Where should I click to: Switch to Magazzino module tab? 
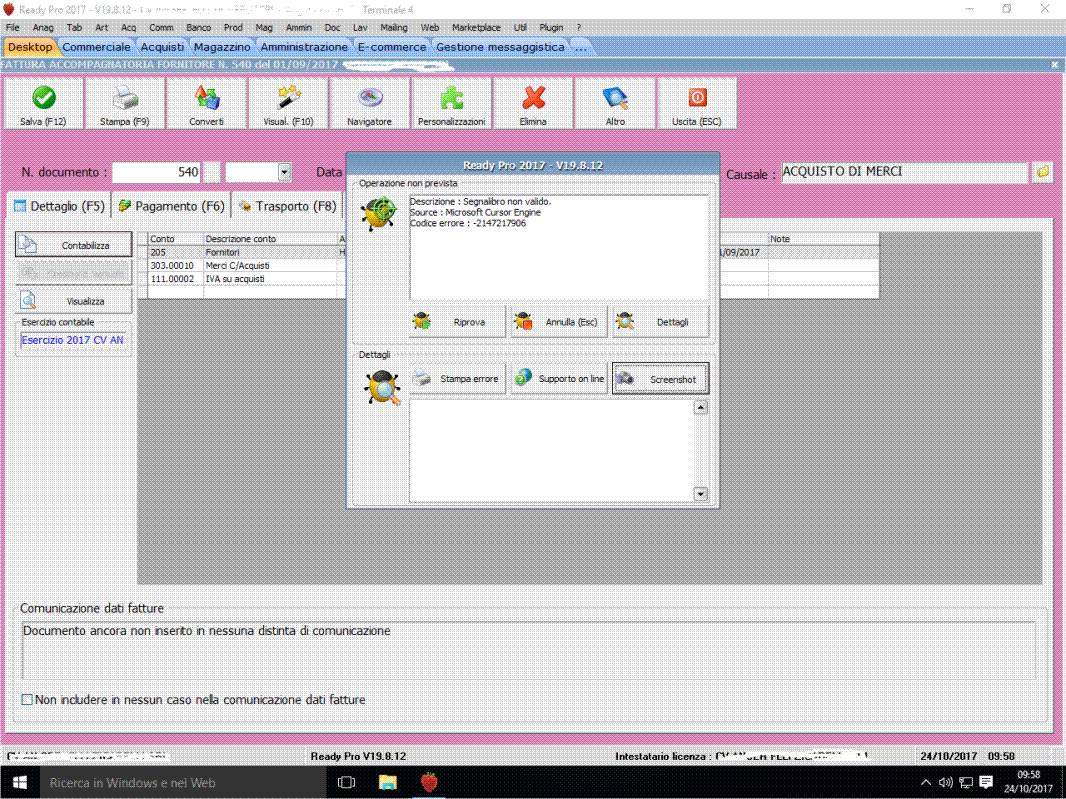(222, 47)
